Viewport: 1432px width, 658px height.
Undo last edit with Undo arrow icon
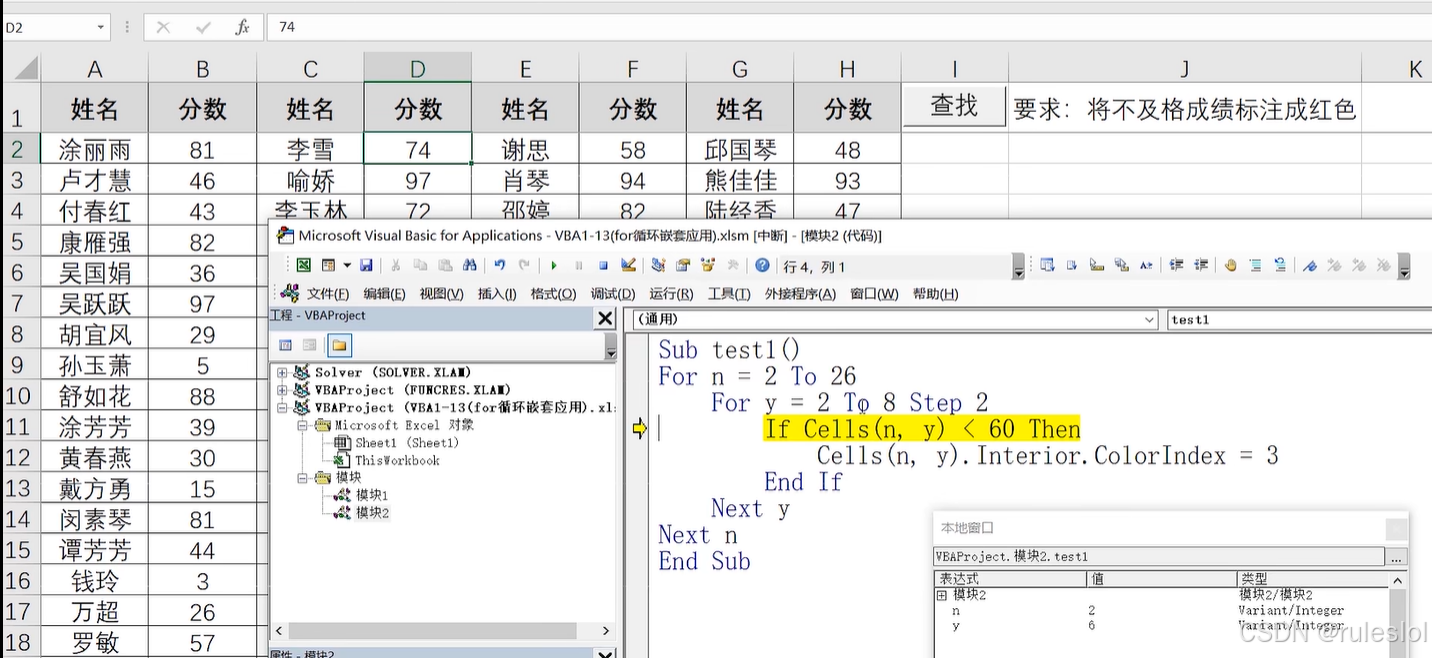point(498,265)
